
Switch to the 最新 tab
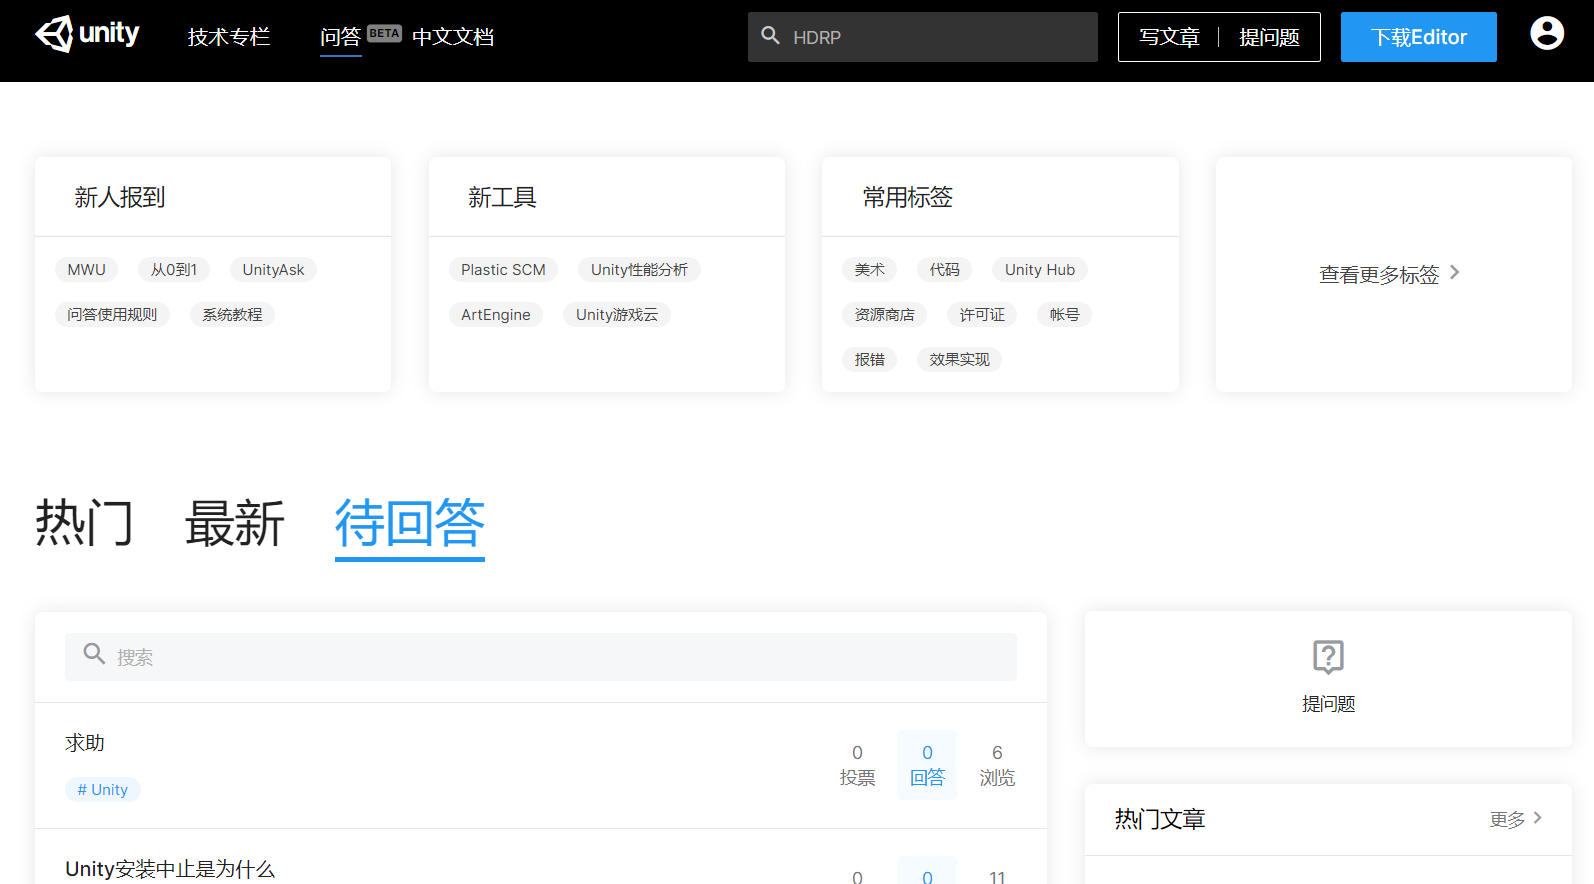point(235,523)
